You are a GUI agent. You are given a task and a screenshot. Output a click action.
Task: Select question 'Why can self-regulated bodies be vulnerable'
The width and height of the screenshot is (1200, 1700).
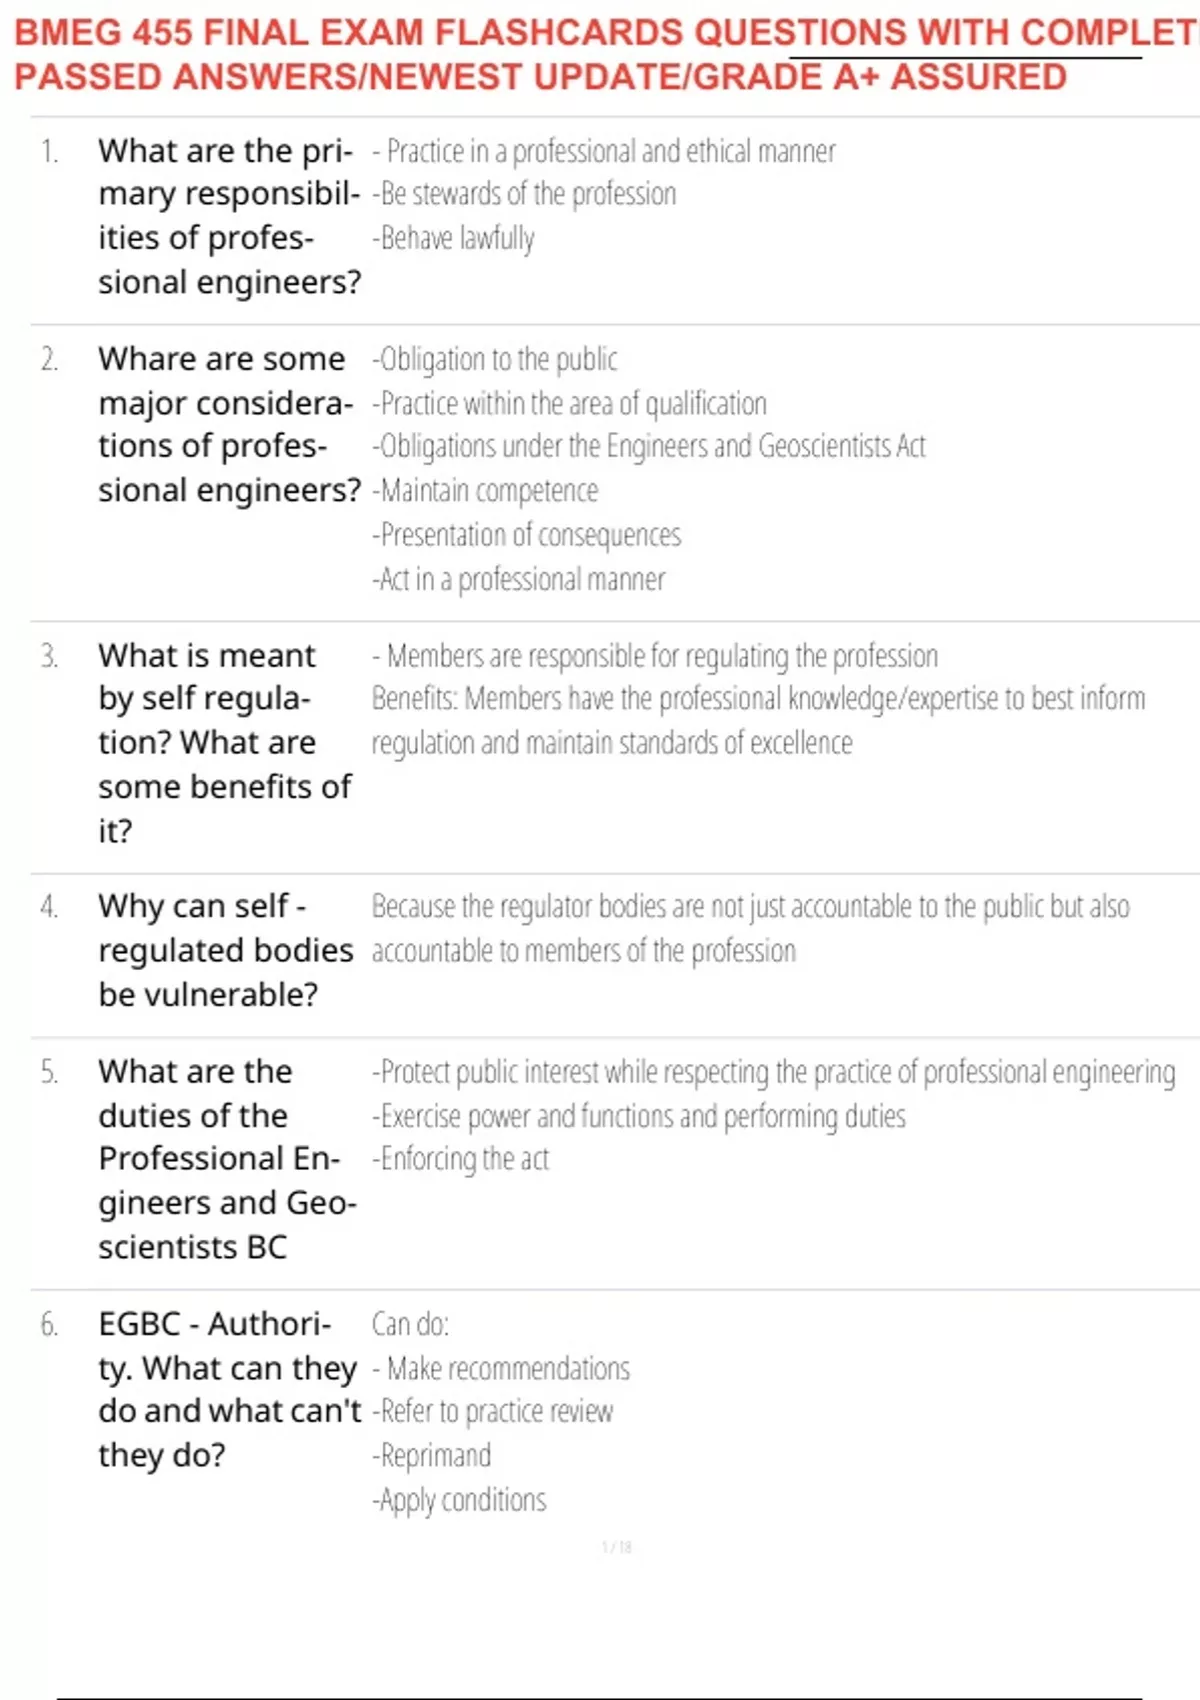[x=226, y=950]
